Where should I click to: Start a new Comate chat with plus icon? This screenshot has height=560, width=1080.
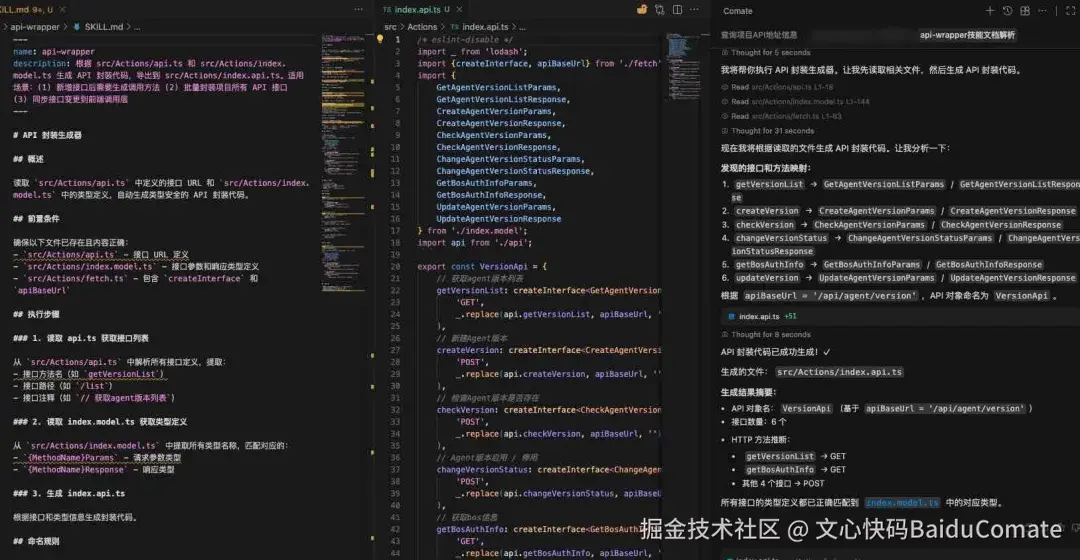990,10
